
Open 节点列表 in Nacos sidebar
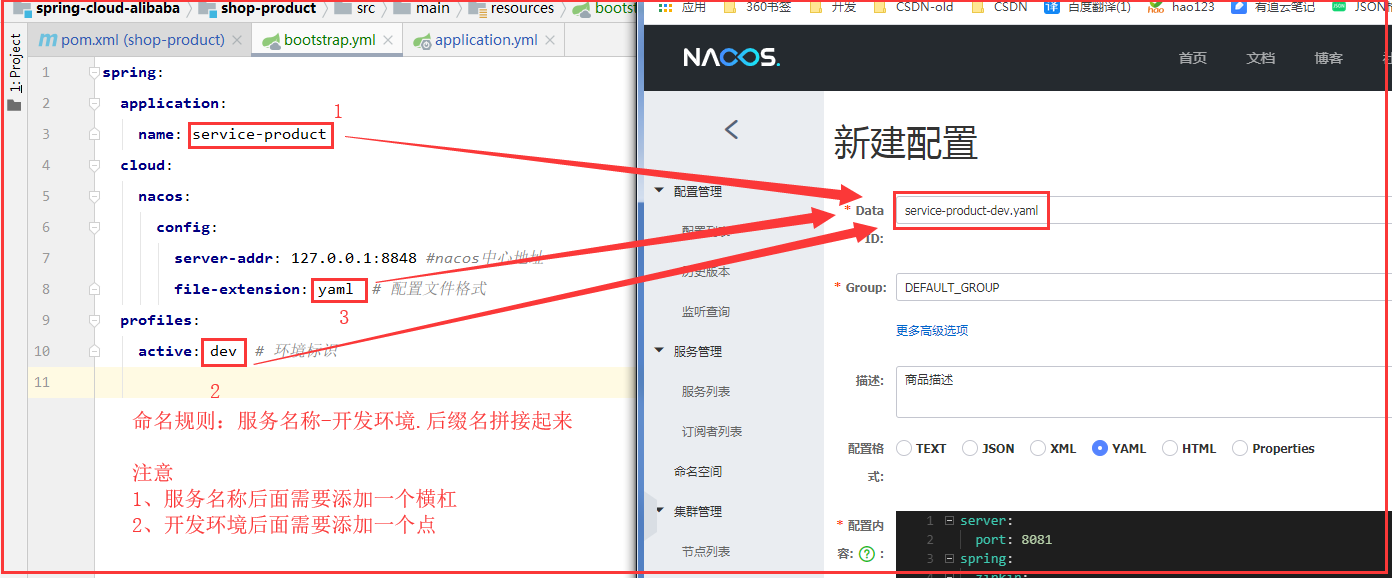coord(706,552)
